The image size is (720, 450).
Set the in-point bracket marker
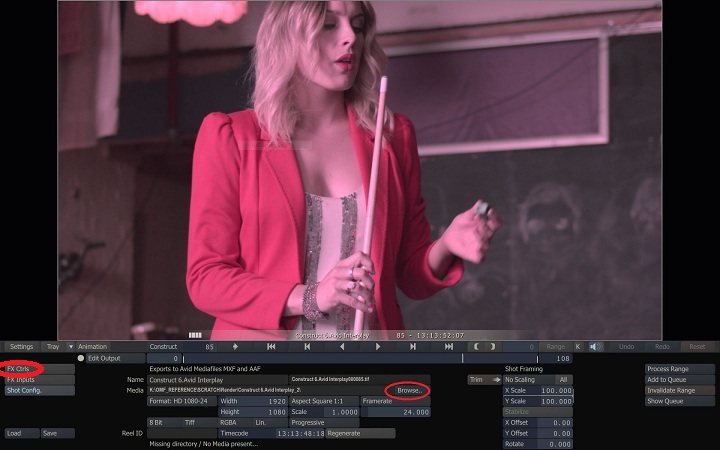click(x=476, y=347)
